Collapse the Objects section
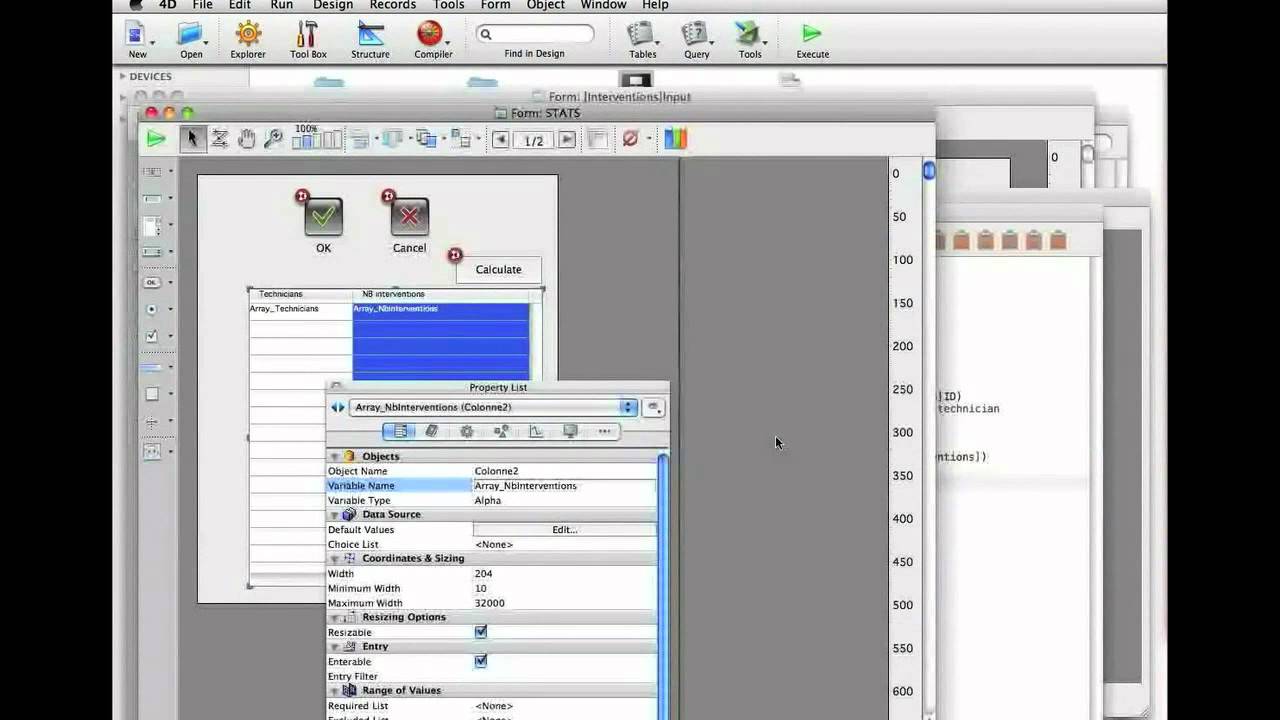This screenshot has height=720, width=1280. (x=335, y=457)
